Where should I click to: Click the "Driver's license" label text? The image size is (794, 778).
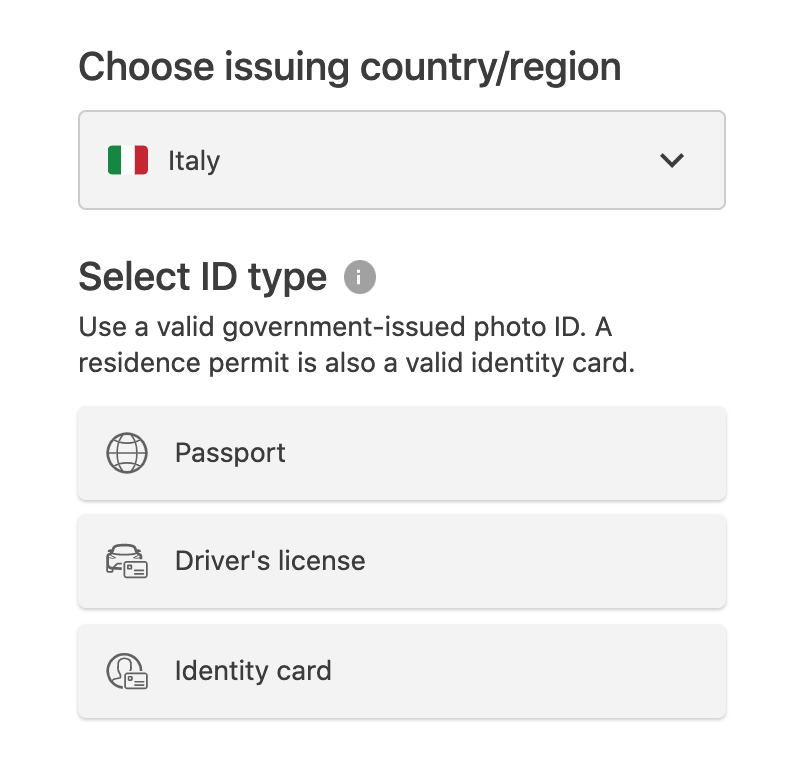coord(270,561)
